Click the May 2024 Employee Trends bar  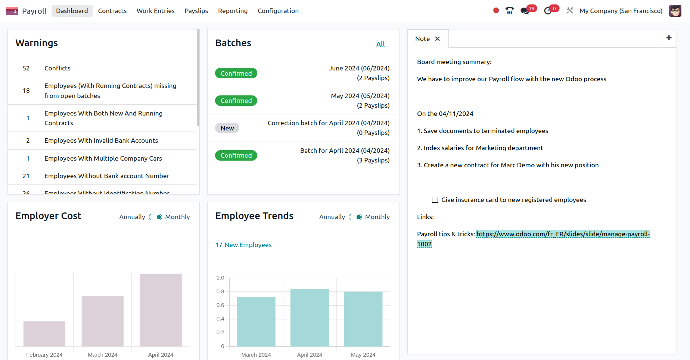pos(363,319)
